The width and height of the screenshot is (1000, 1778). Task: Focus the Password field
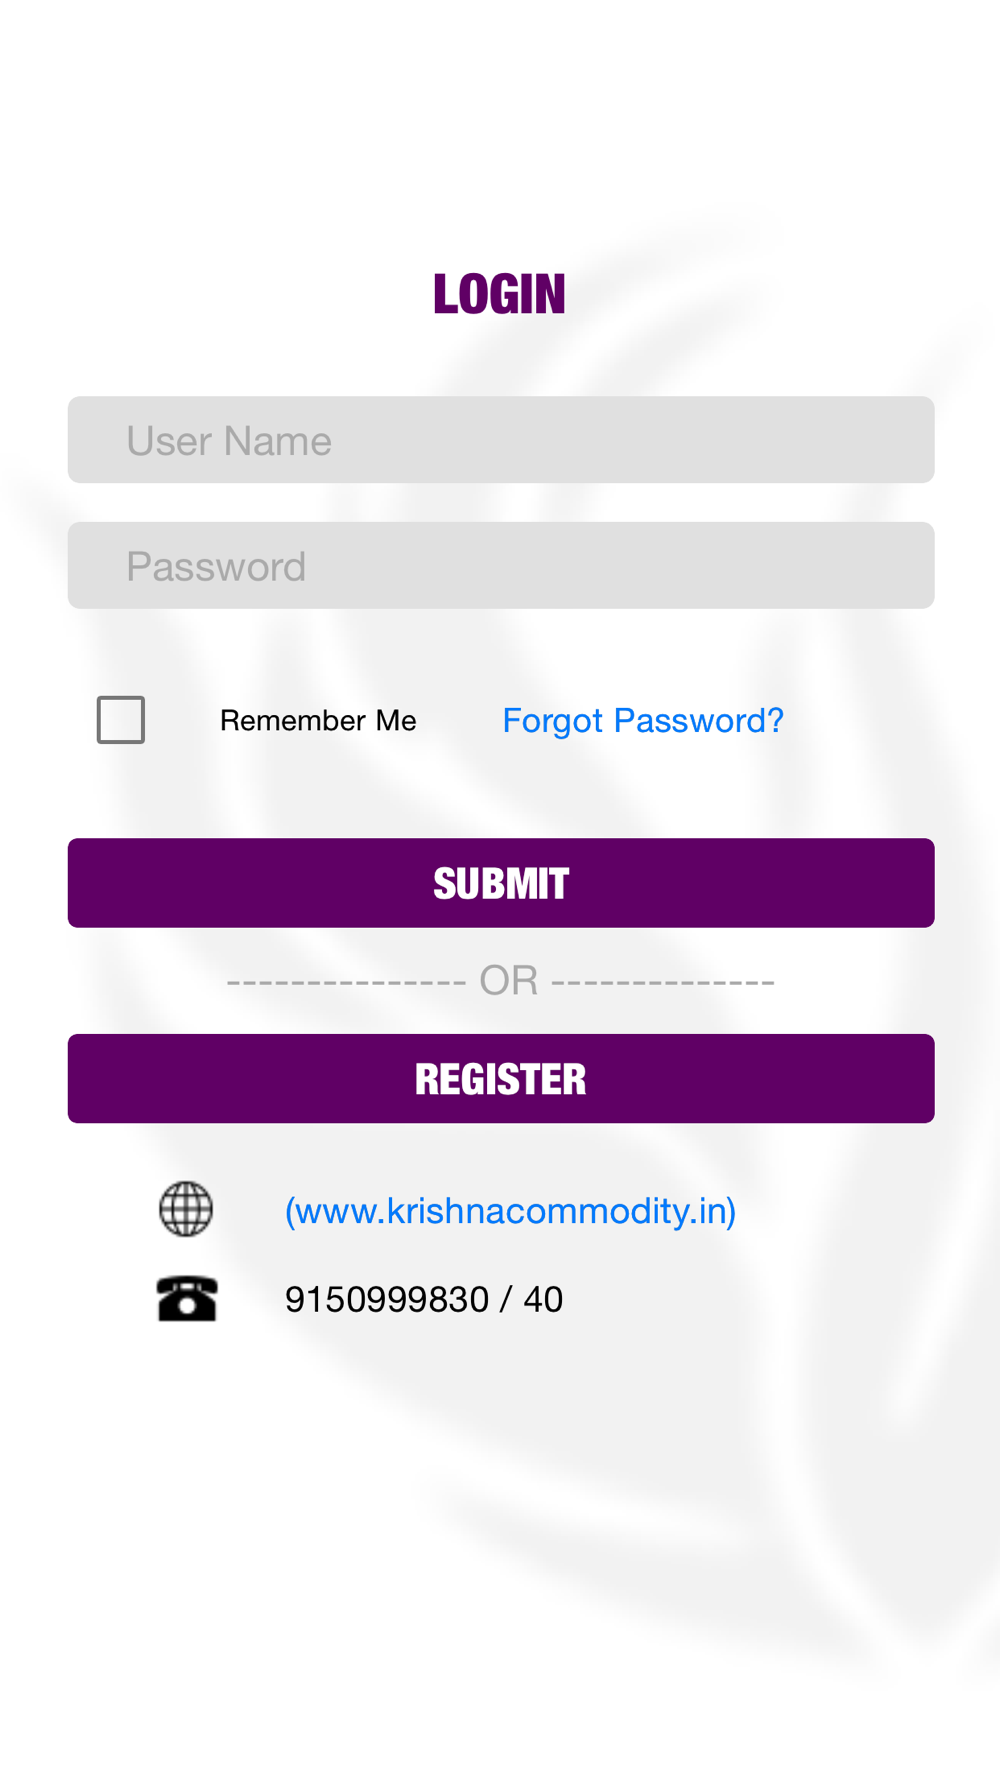tap(501, 566)
